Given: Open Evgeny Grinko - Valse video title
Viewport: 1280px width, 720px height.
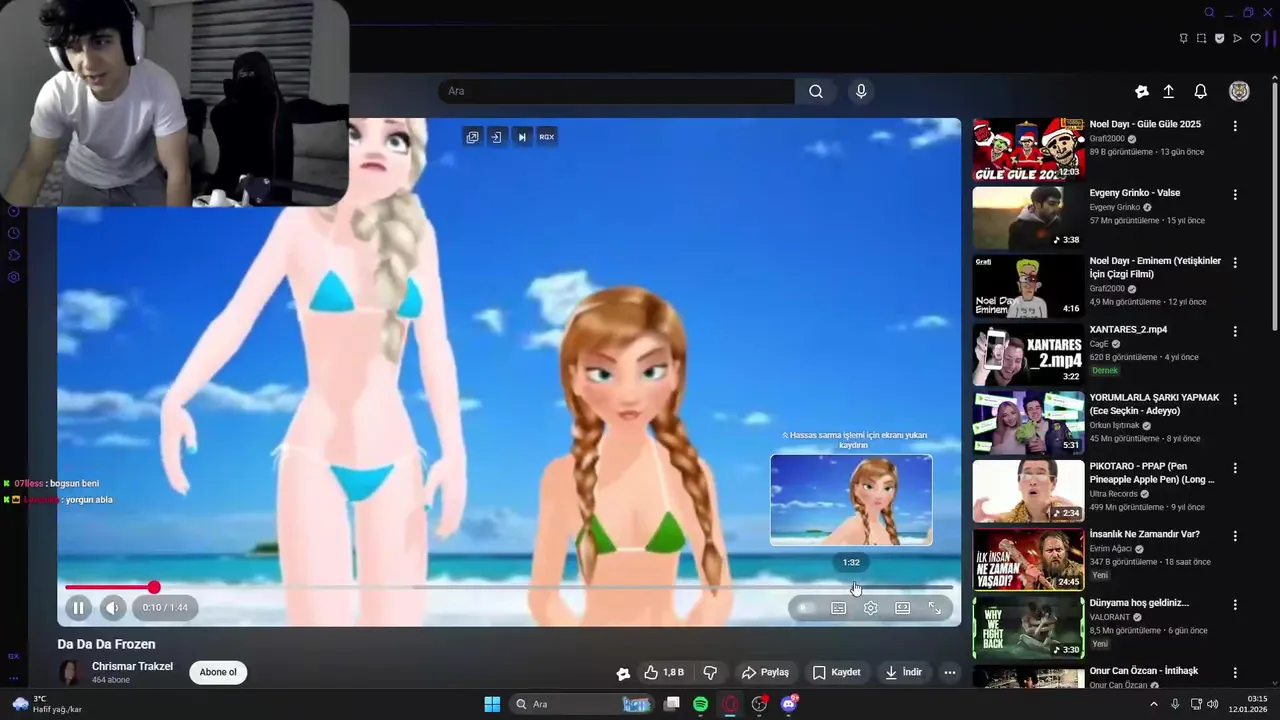Looking at the screenshot, I should tap(1135, 193).
